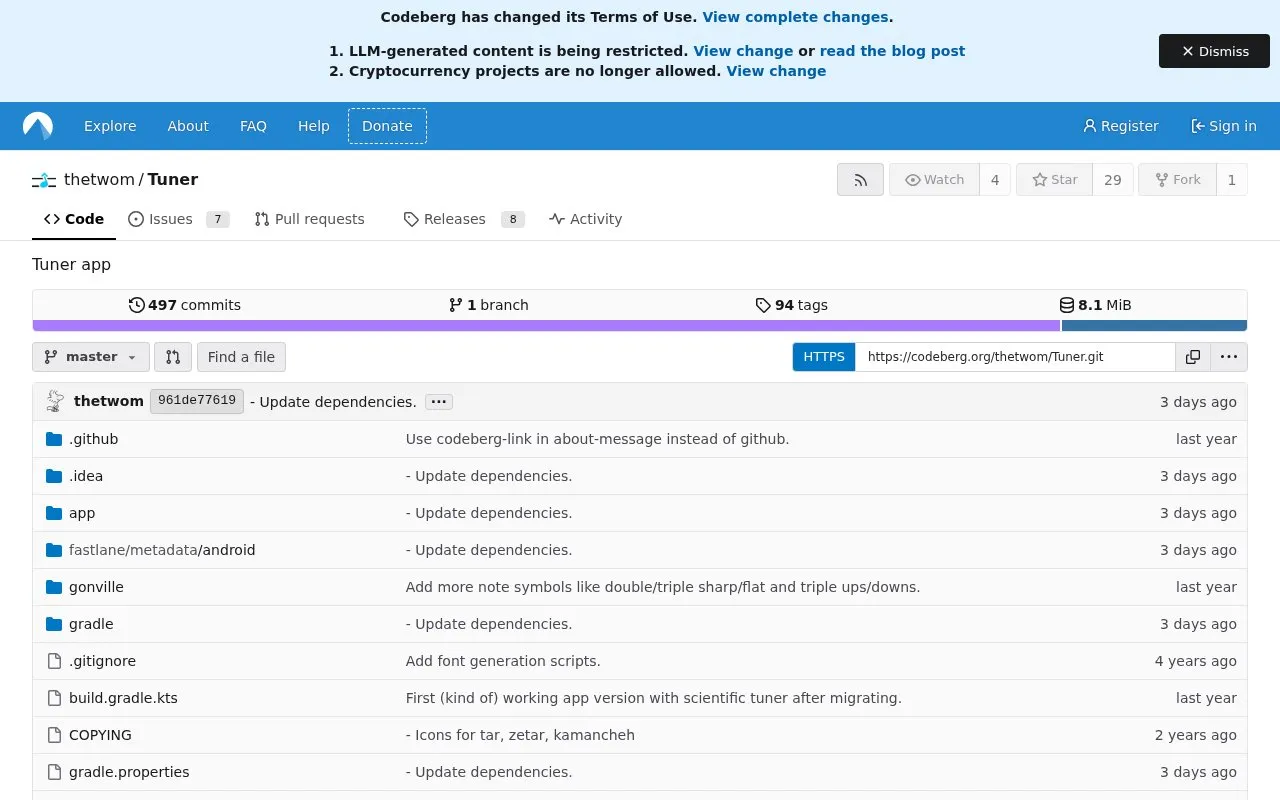Open the fastlane/metadata/android folder
The height and width of the screenshot is (800, 1280).
click(162, 550)
